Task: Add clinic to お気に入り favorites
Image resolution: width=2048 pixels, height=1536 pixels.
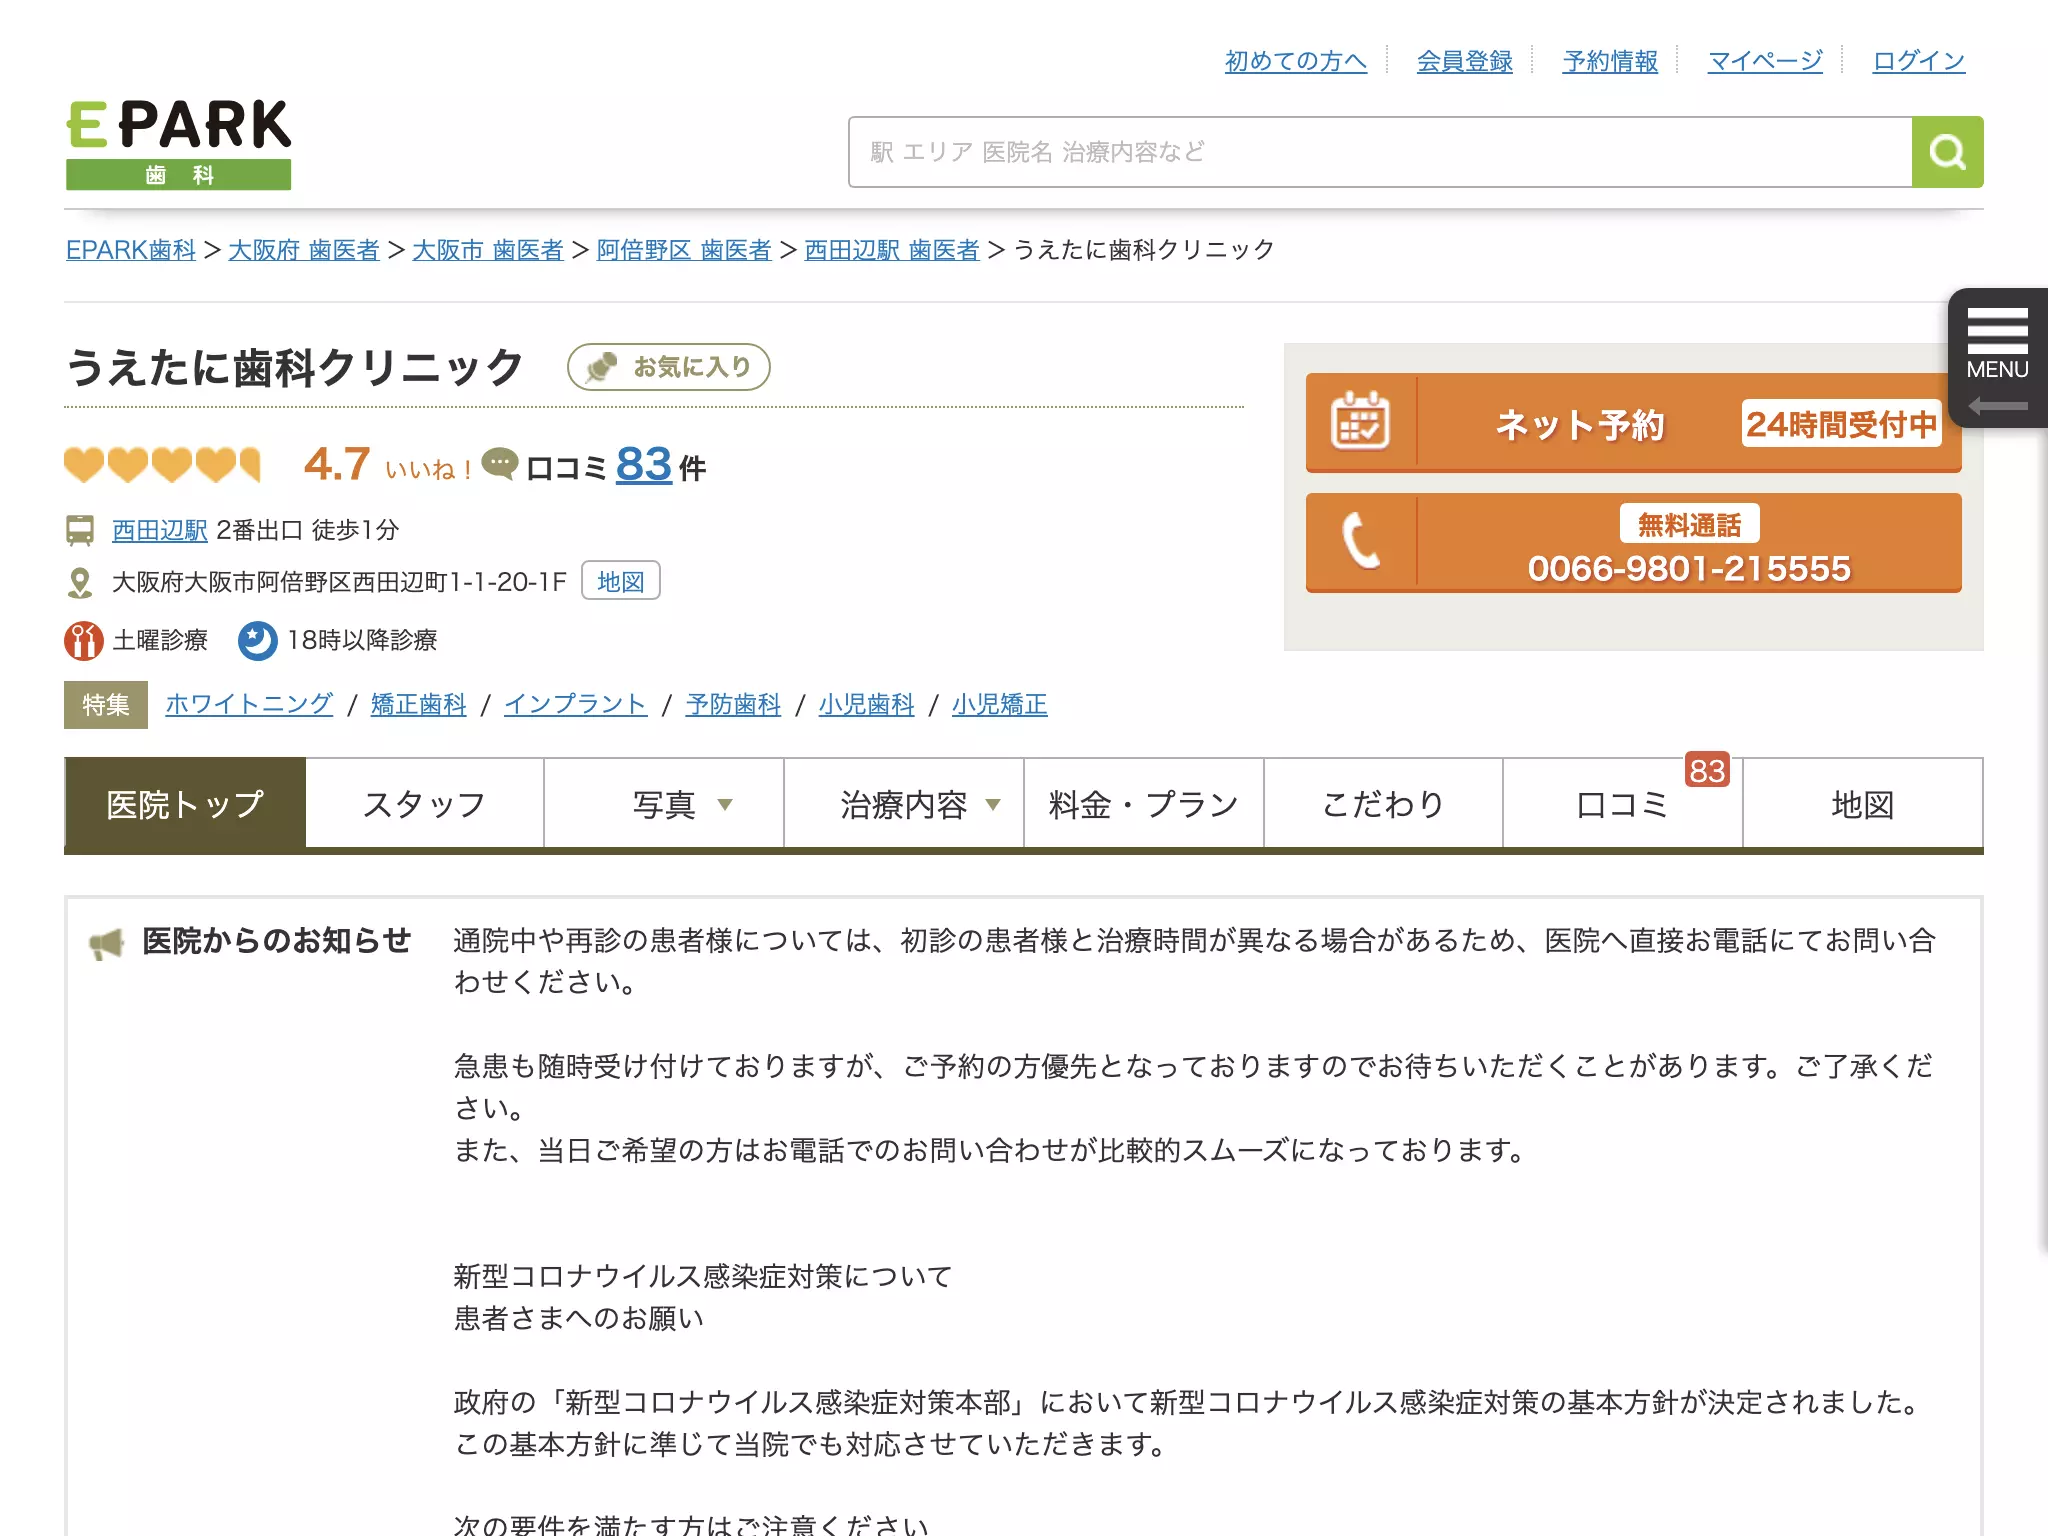Action: click(x=669, y=367)
